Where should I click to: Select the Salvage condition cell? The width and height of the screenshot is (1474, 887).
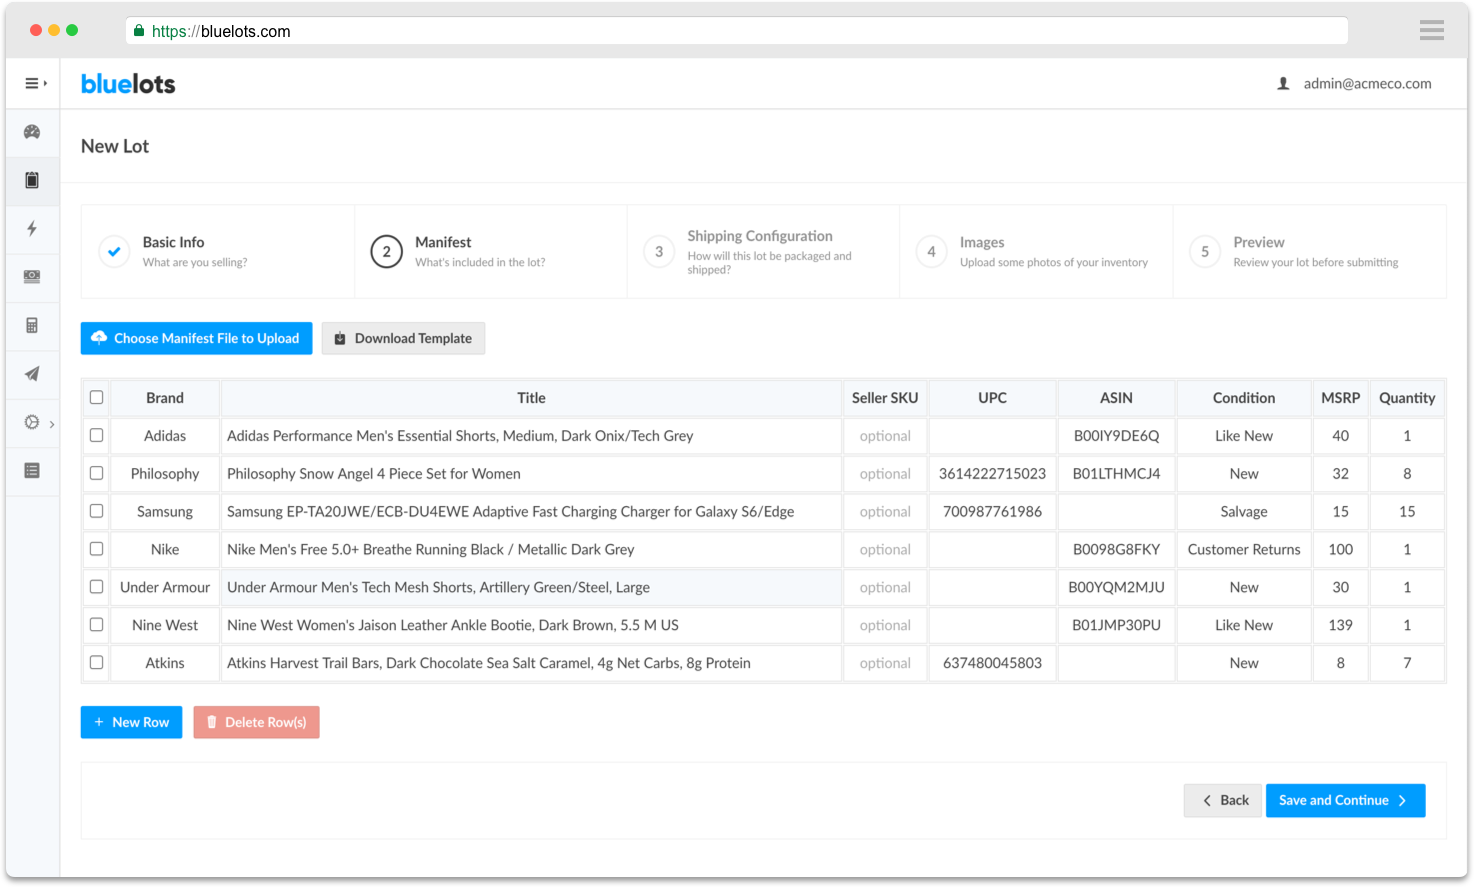tap(1244, 512)
